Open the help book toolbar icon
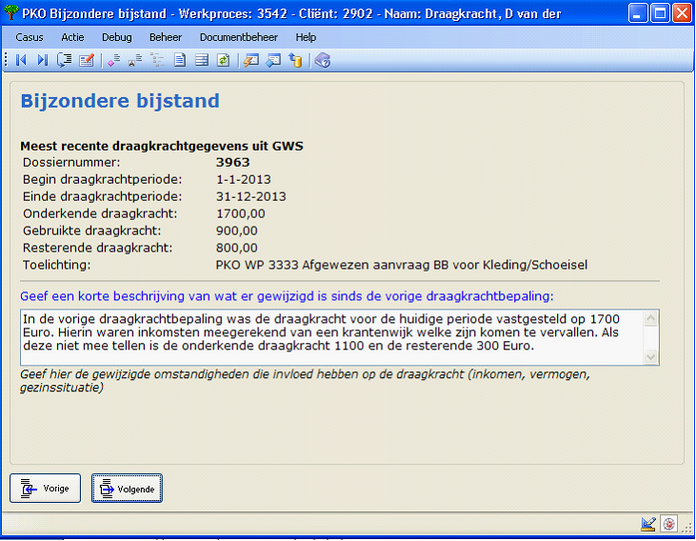This screenshot has width=696, height=541. pos(323,60)
